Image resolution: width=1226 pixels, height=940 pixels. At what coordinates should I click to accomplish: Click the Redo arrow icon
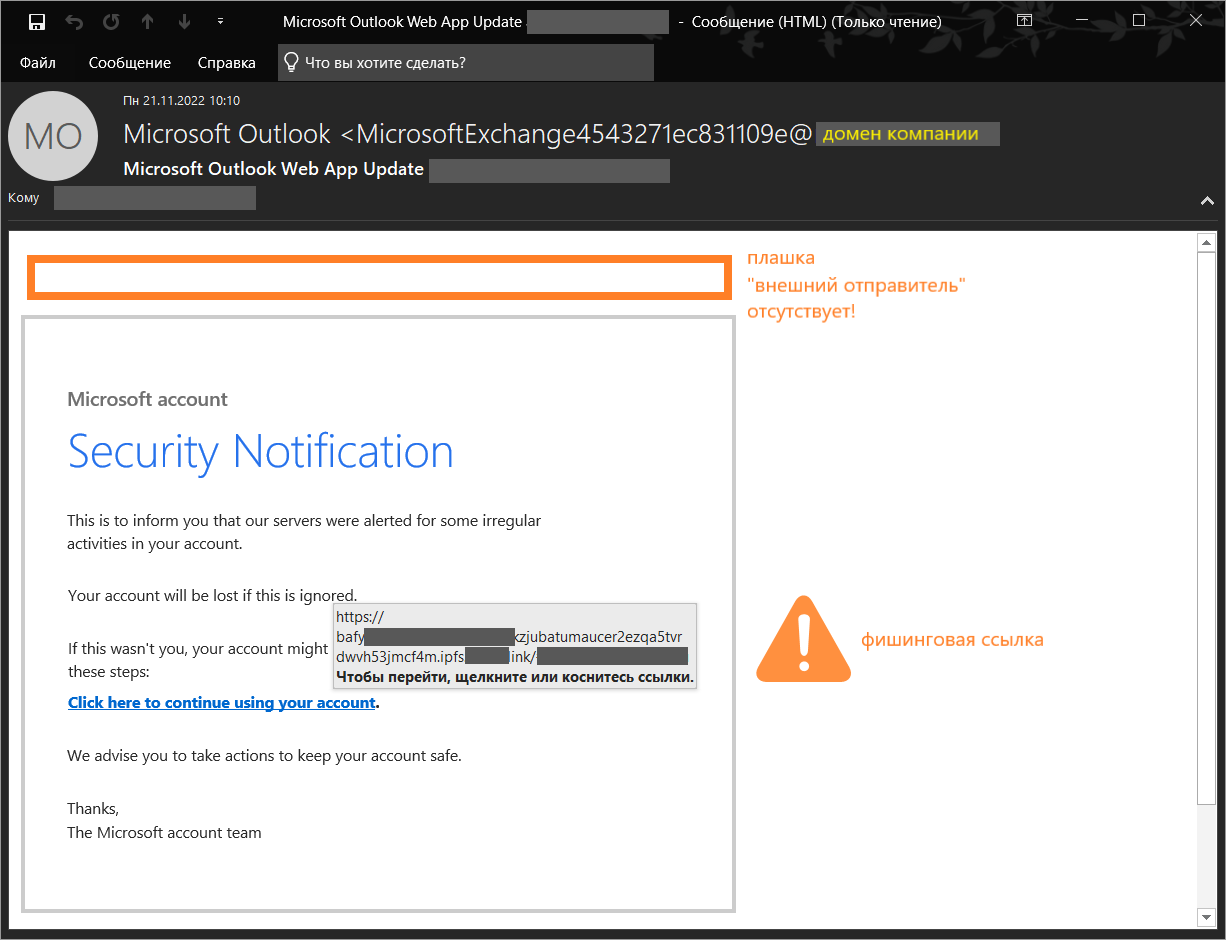coord(111,22)
